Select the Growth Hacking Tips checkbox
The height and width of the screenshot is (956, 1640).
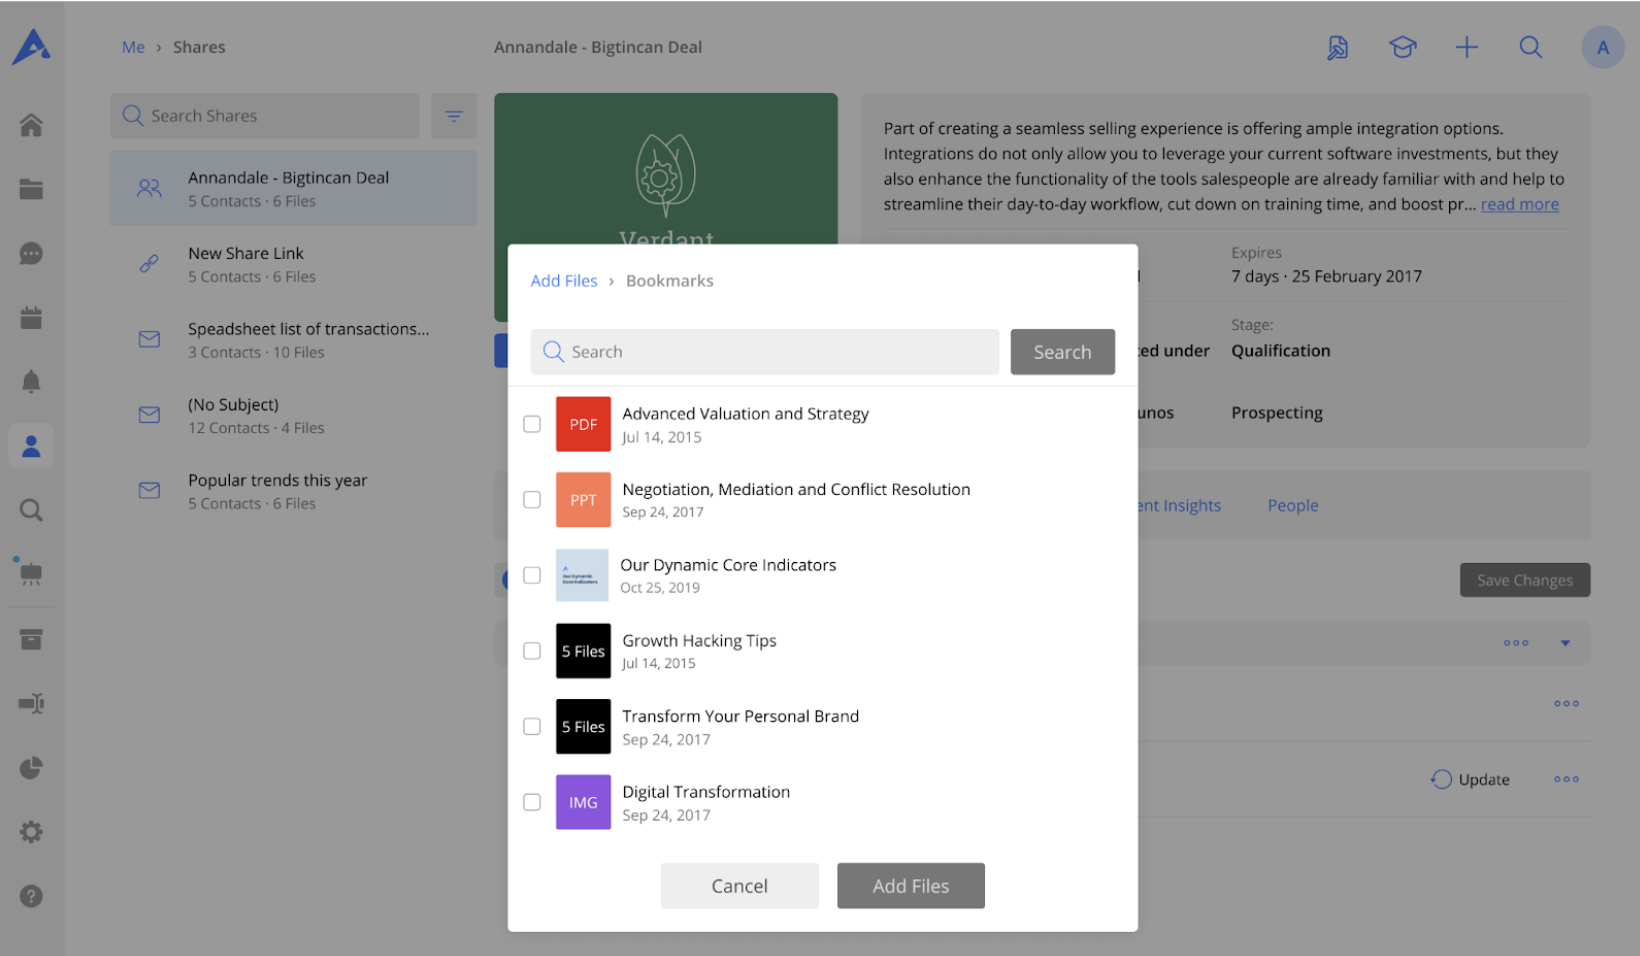532,651
